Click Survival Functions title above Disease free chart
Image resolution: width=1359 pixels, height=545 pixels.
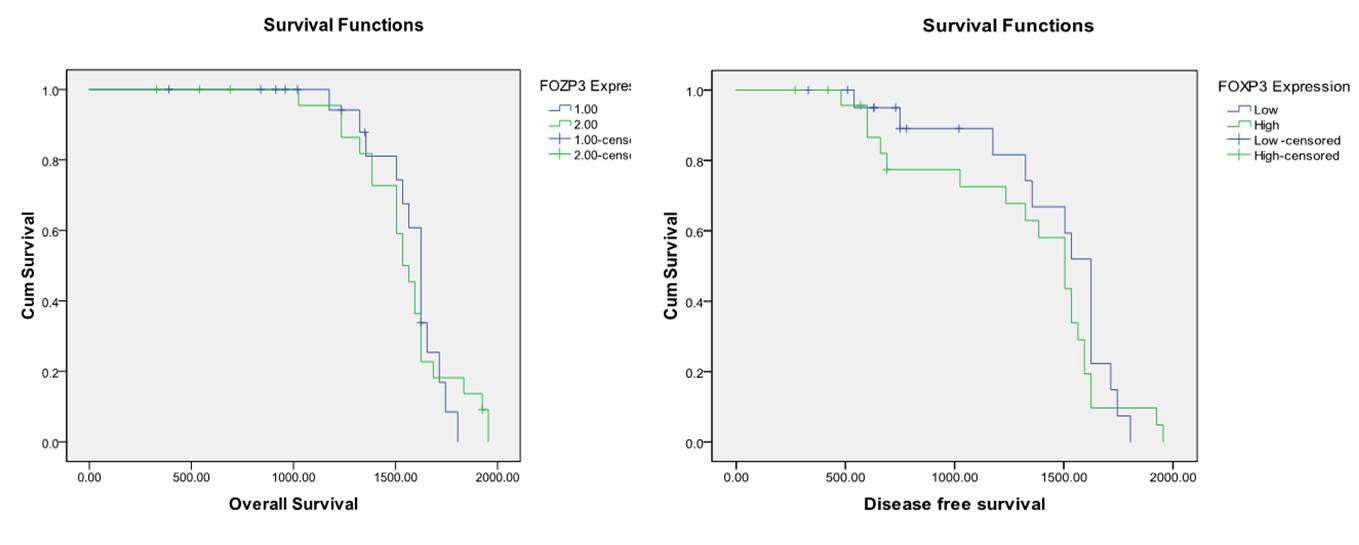click(x=1008, y=25)
